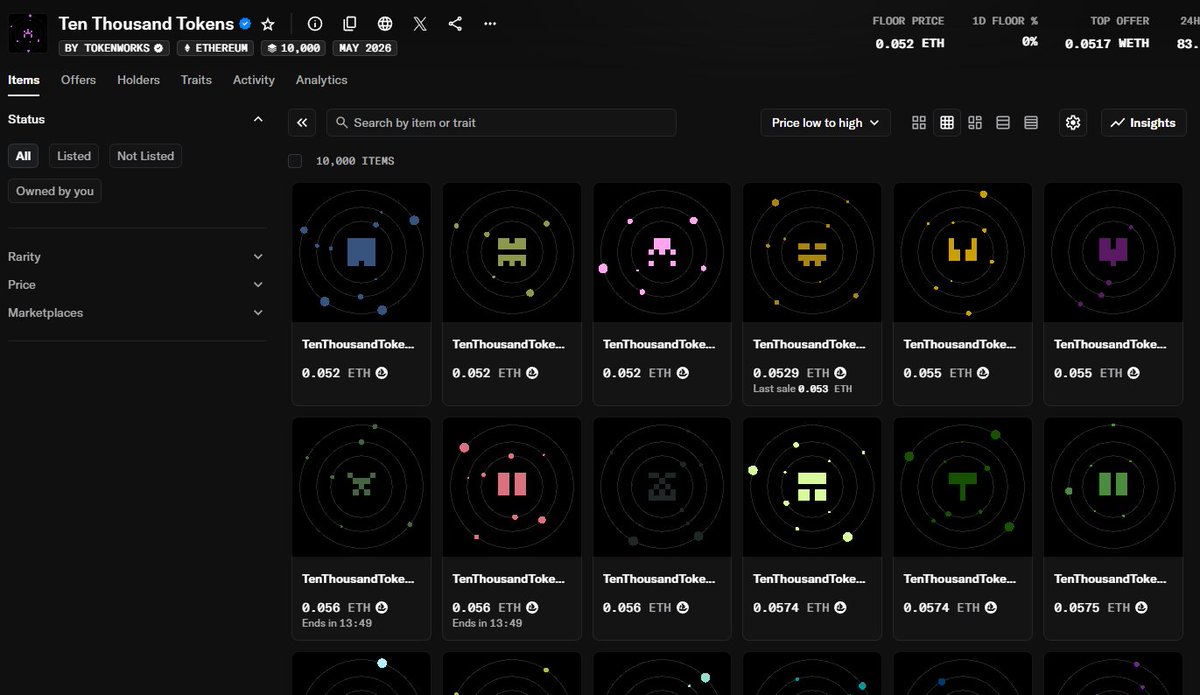
Task: Switch to the Analytics tab
Action: 322,80
